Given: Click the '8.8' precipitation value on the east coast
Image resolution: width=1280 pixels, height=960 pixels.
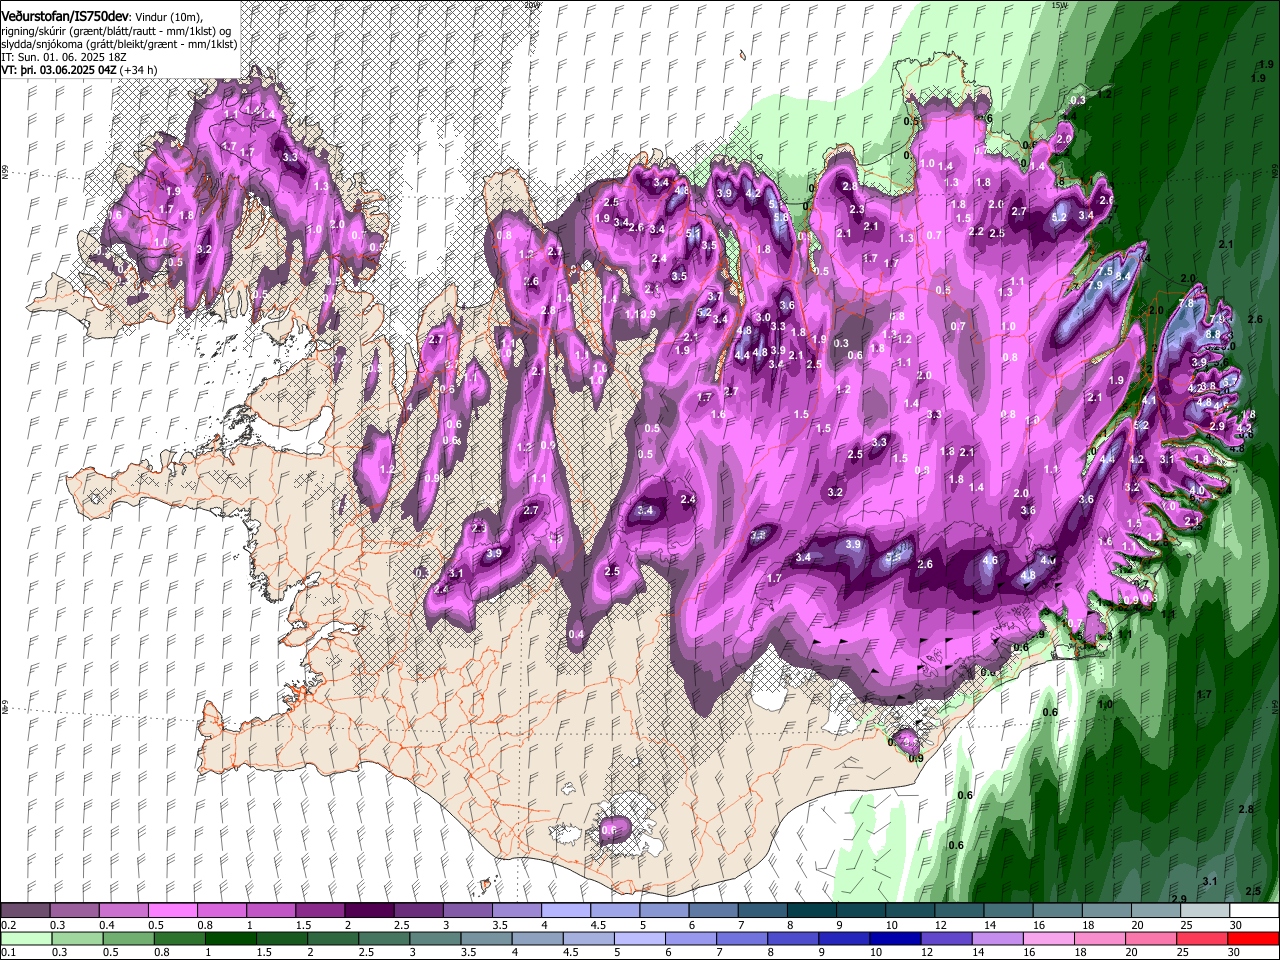Looking at the screenshot, I should point(1214,334).
